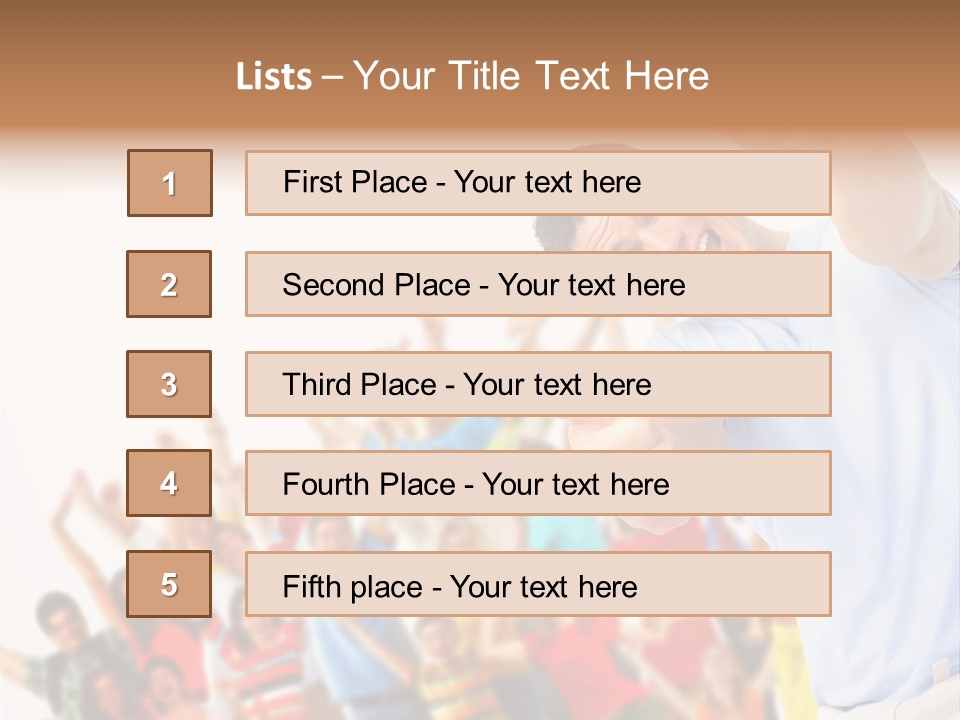Image resolution: width=960 pixels, height=720 pixels.
Task: Click the number 1 box
Action: [170, 183]
